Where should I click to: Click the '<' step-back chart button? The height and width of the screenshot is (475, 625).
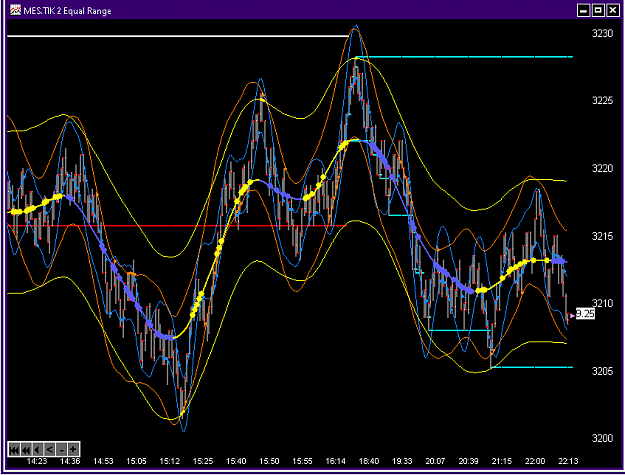pos(49,450)
